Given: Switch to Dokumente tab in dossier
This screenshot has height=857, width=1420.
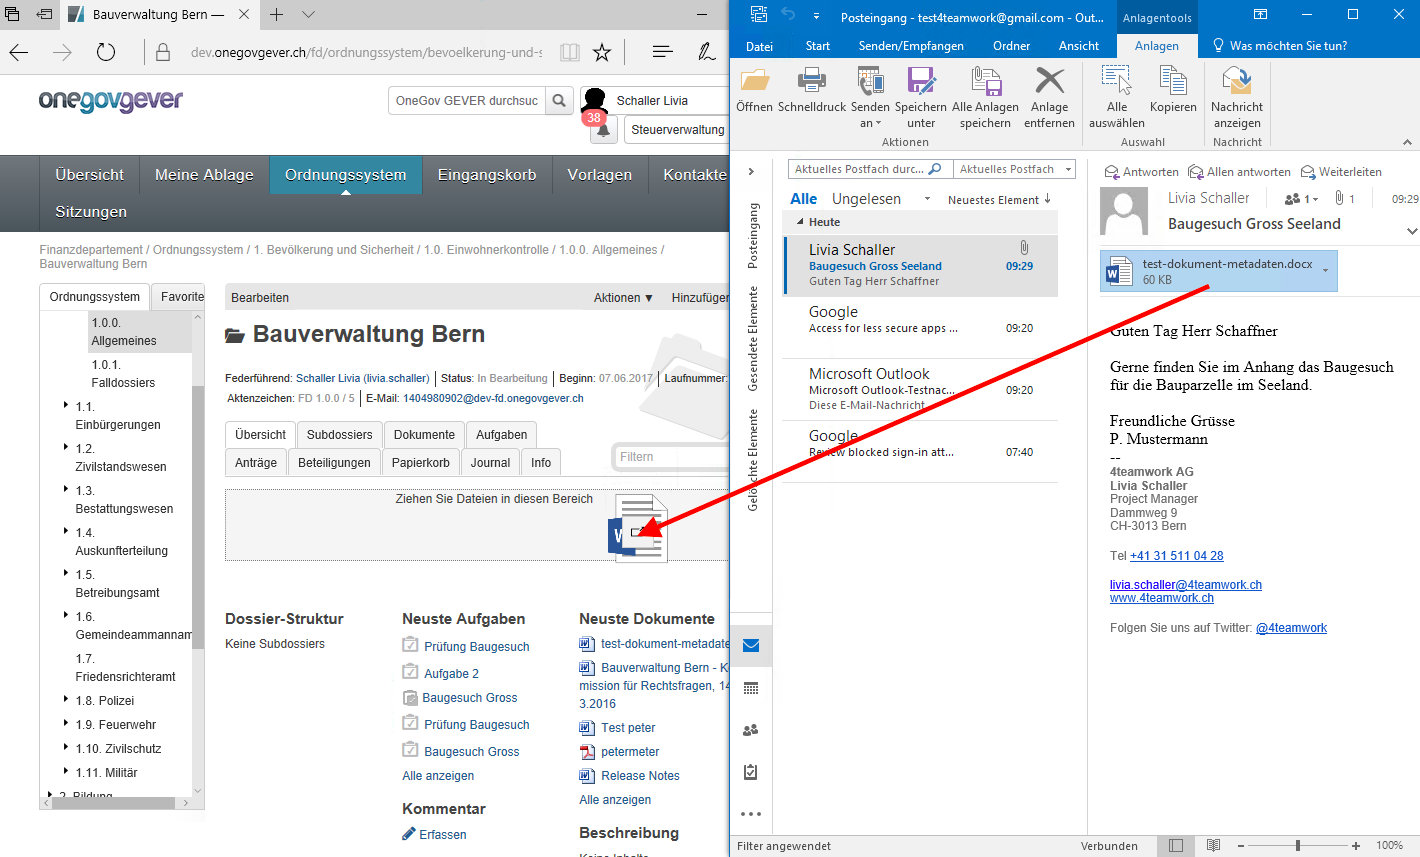Looking at the screenshot, I should click(424, 435).
